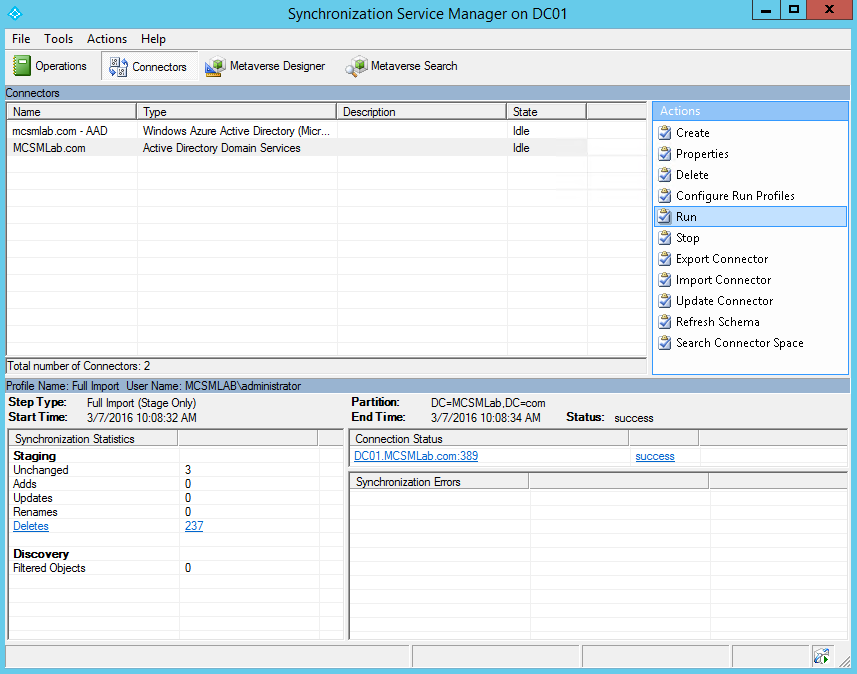Click the Configure Run Profiles icon
This screenshot has width=857, height=674.
pos(665,196)
